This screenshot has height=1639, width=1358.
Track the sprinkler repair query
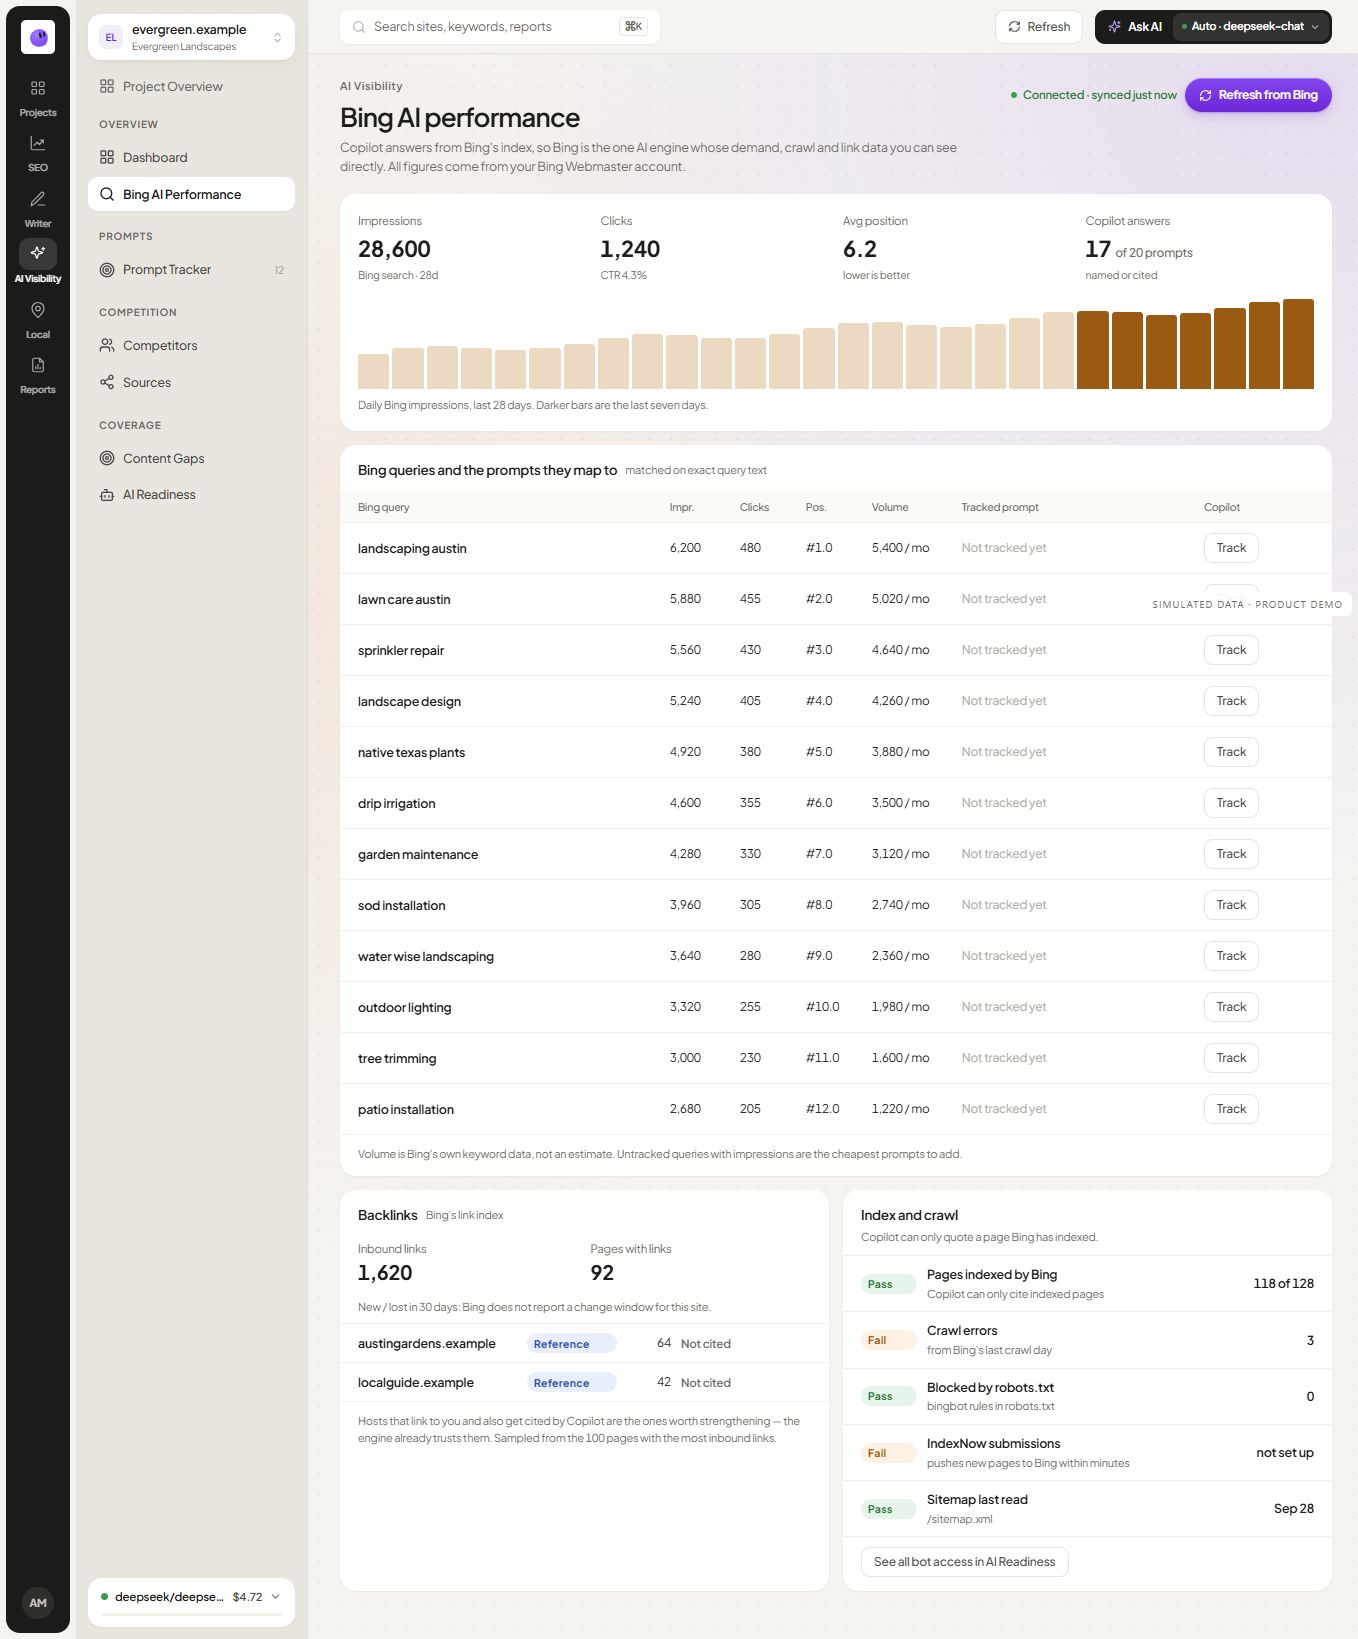(x=1231, y=650)
